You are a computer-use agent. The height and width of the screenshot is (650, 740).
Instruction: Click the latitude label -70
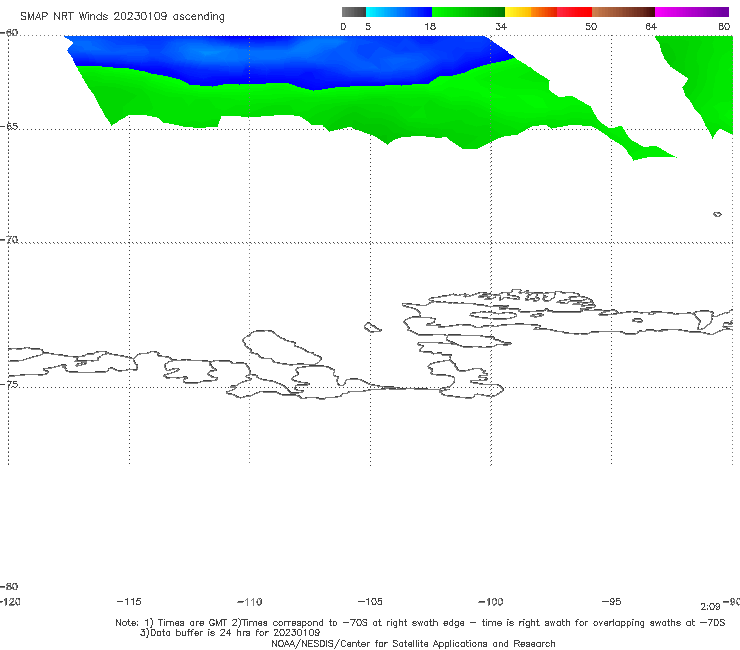9,240
